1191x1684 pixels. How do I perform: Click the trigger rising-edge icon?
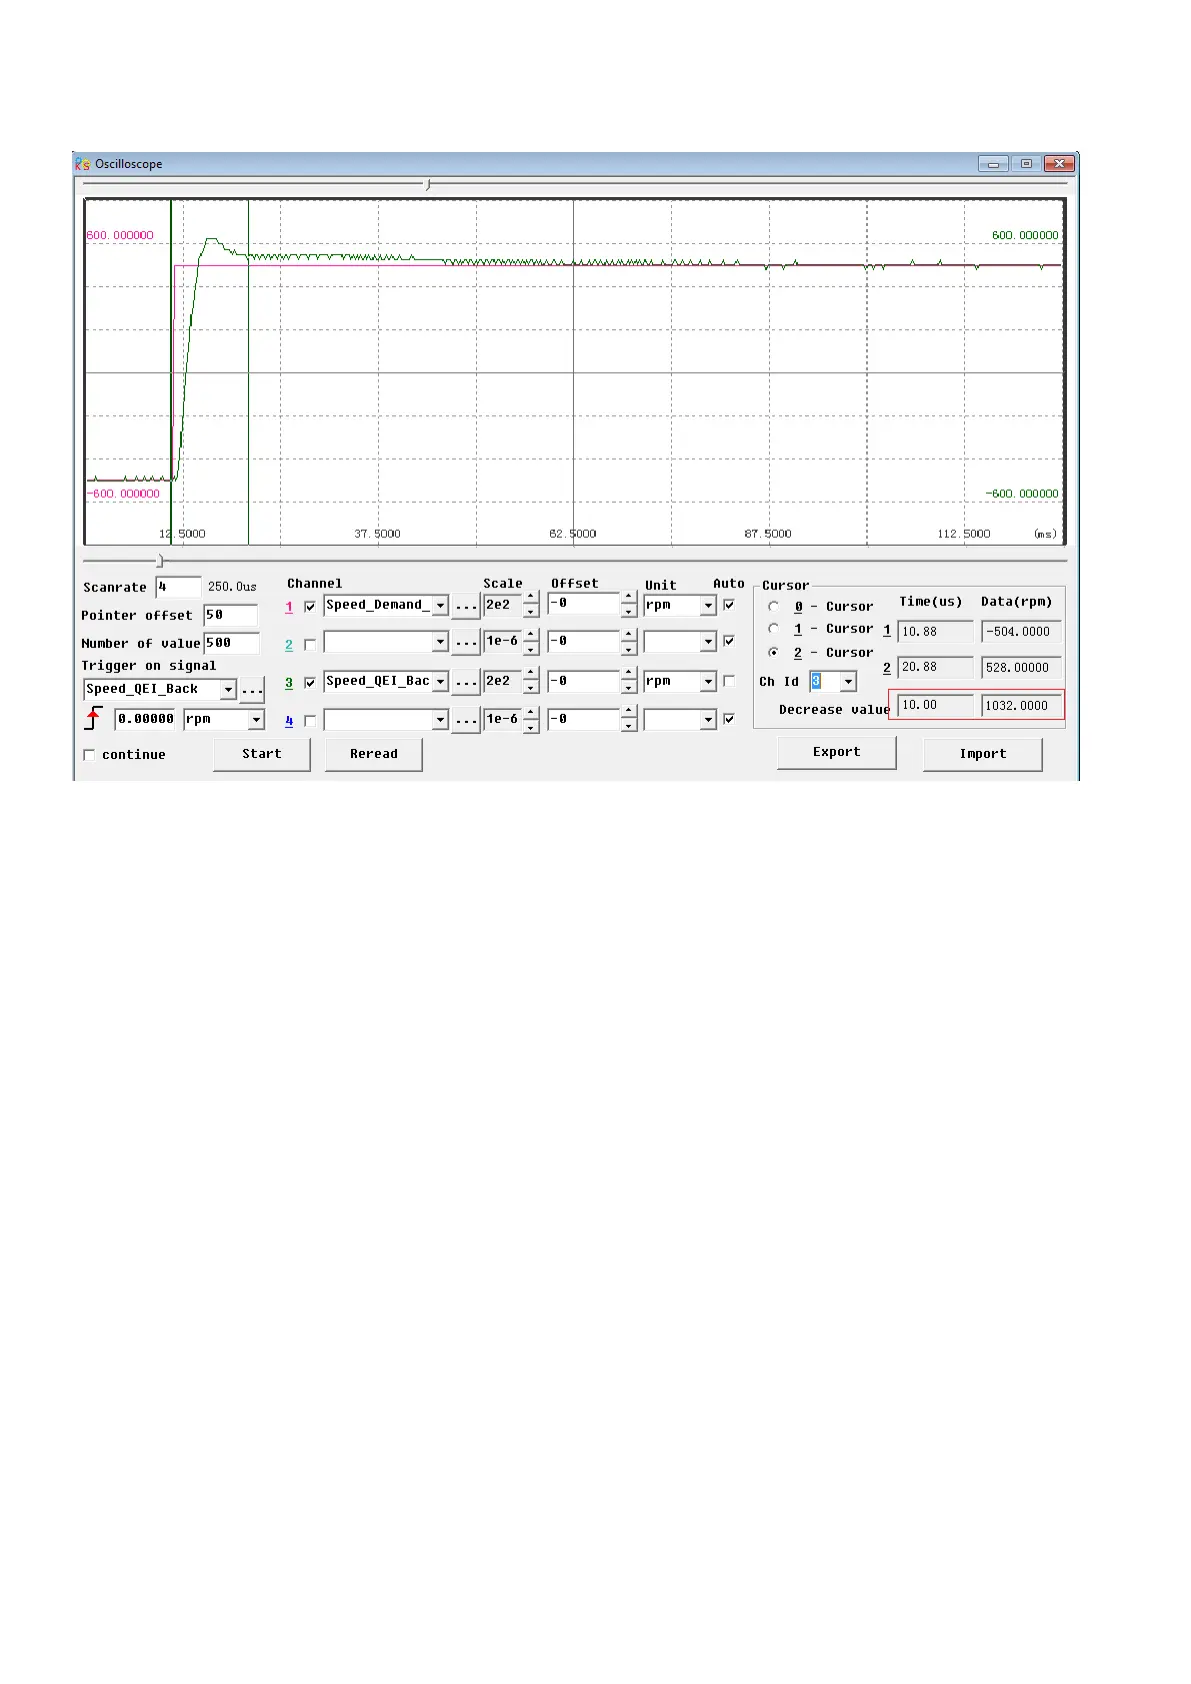tap(94, 718)
